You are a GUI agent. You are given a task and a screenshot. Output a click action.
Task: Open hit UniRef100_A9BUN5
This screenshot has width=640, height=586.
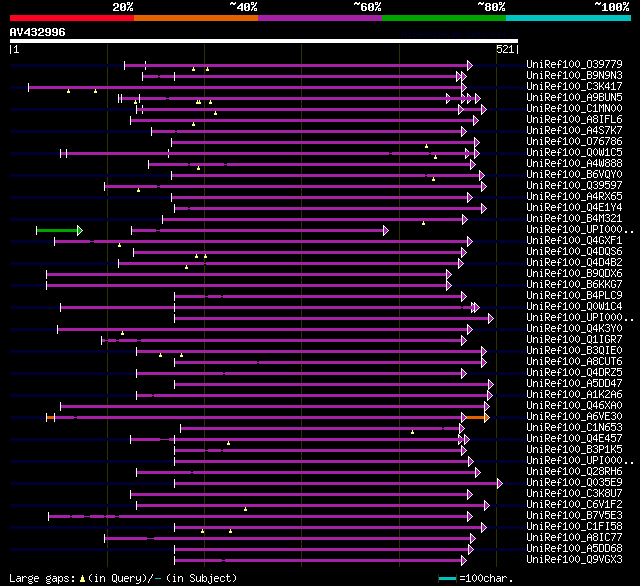[x=574, y=97]
